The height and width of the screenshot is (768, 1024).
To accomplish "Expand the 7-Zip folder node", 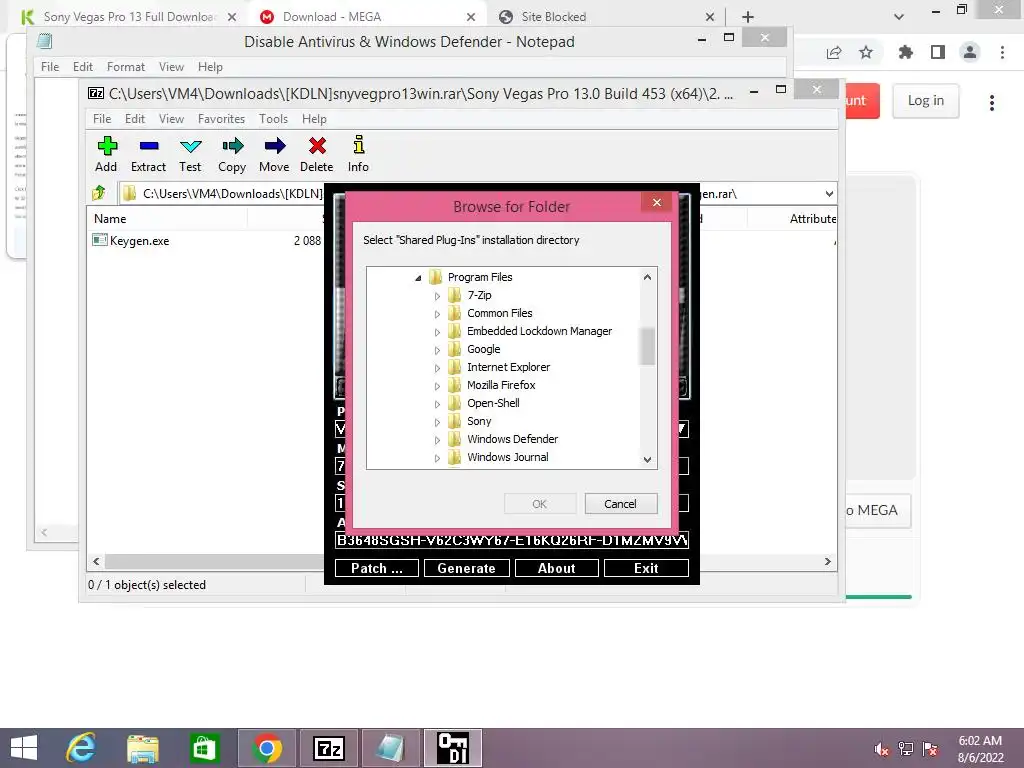I will pos(438,296).
